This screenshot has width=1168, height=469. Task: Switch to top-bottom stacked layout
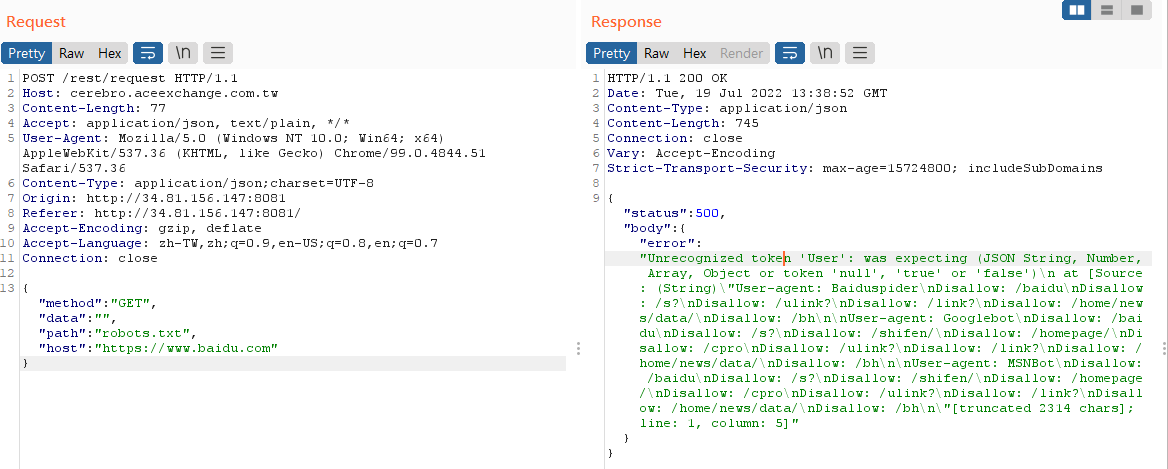[1107, 10]
